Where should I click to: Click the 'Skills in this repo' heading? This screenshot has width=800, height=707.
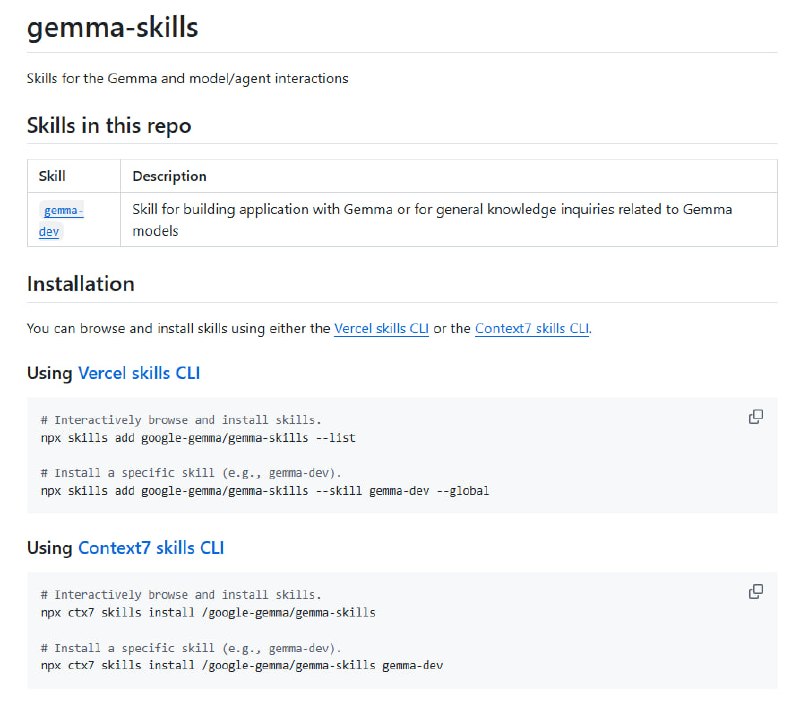[109, 125]
